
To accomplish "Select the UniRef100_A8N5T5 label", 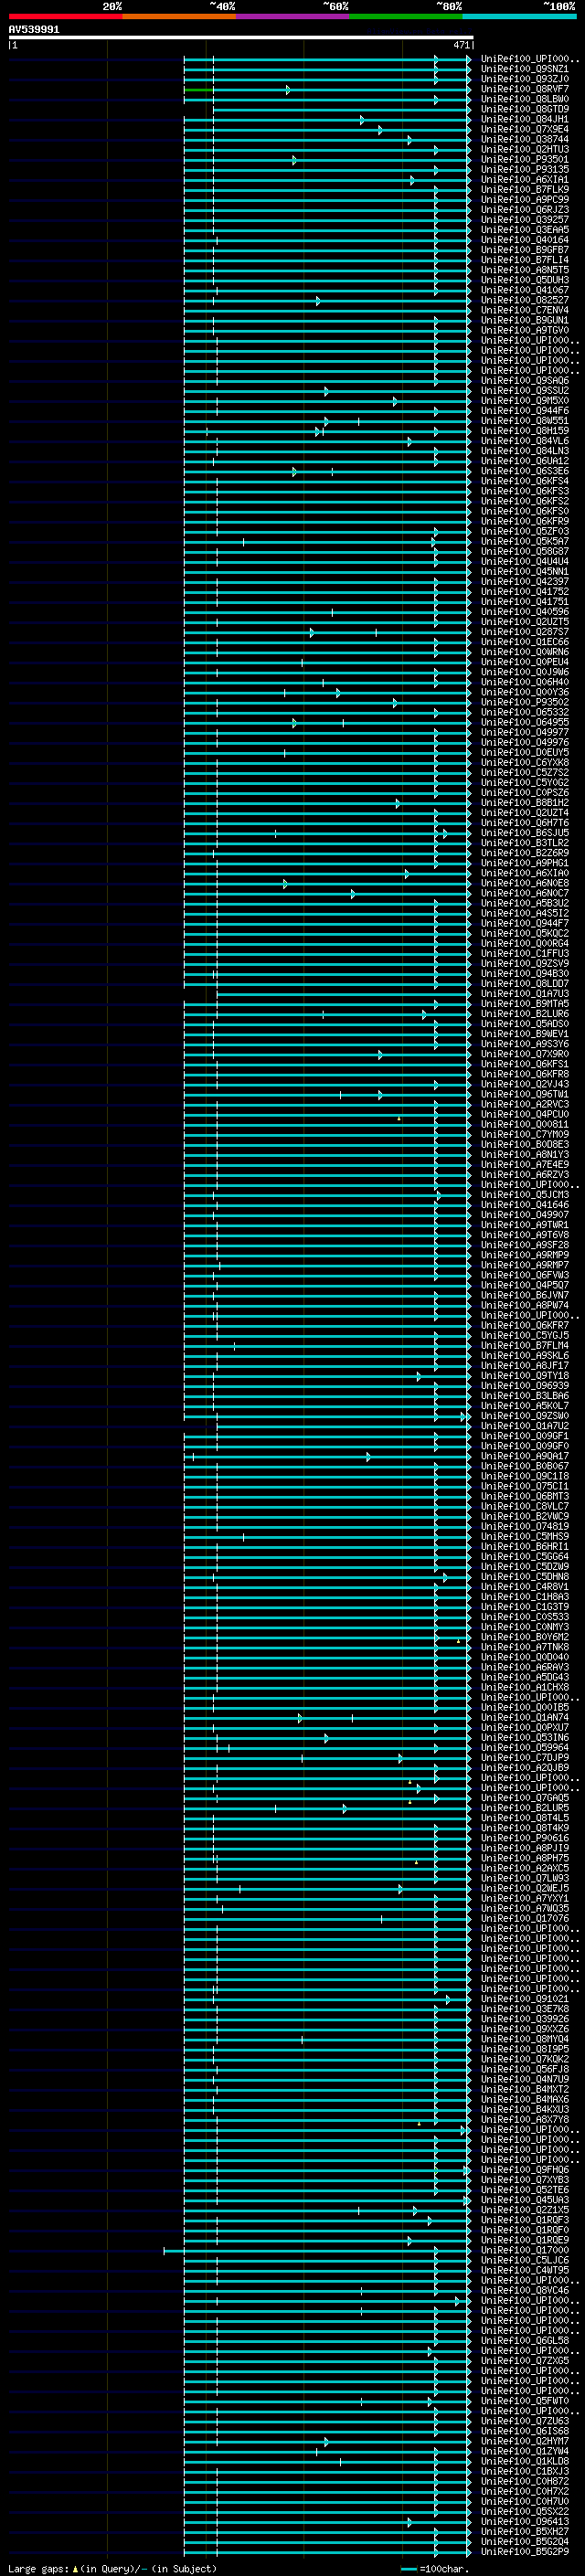I will click(525, 270).
